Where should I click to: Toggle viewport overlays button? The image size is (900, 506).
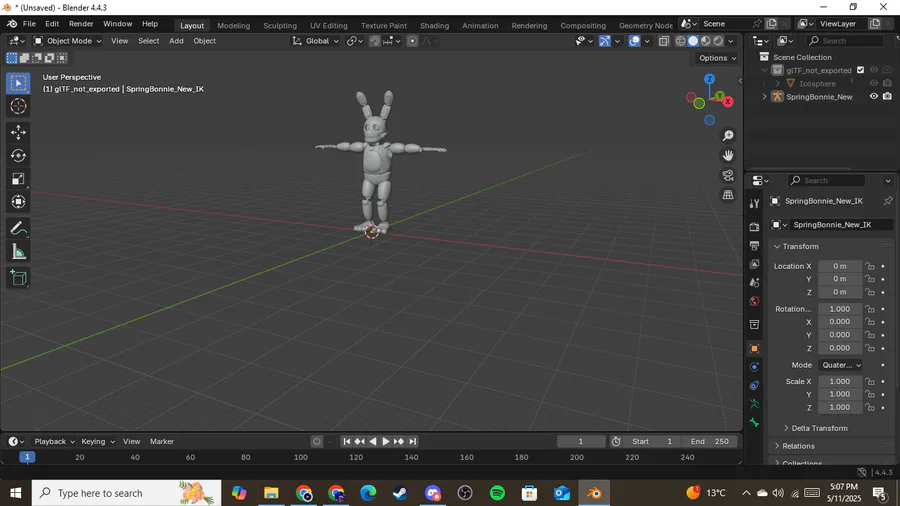pyautogui.click(x=634, y=41)
